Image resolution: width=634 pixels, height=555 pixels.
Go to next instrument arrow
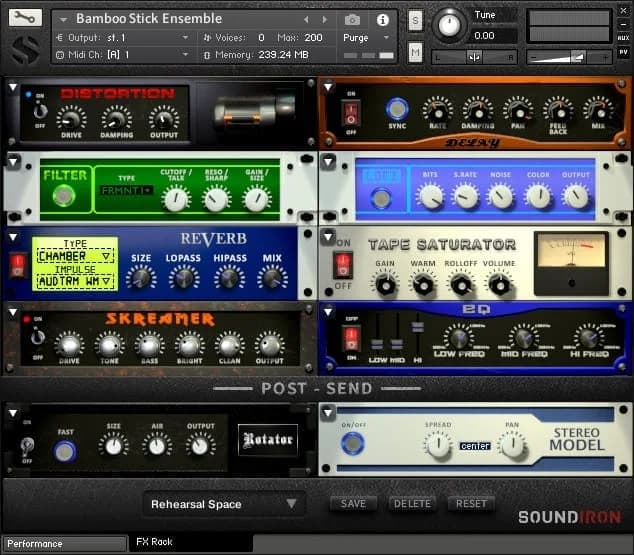pos(326,19)
